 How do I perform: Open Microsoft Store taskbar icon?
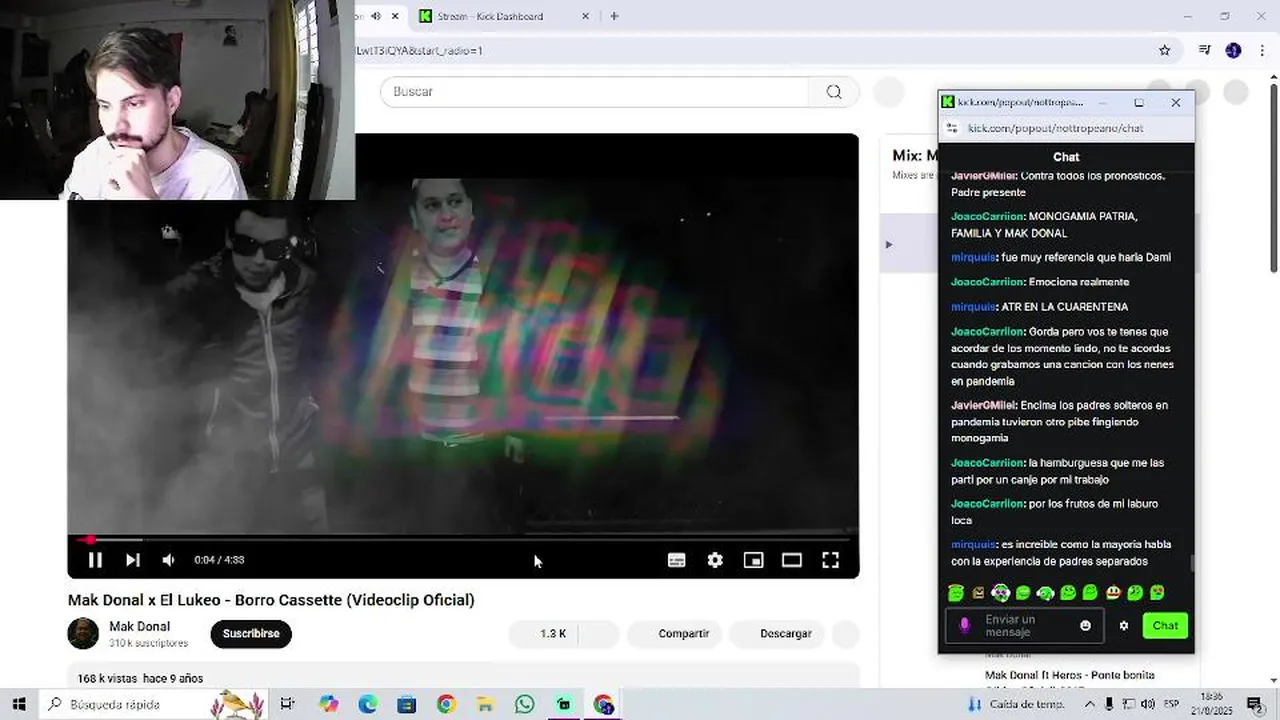pyautogui.click(x=407, y=704)
